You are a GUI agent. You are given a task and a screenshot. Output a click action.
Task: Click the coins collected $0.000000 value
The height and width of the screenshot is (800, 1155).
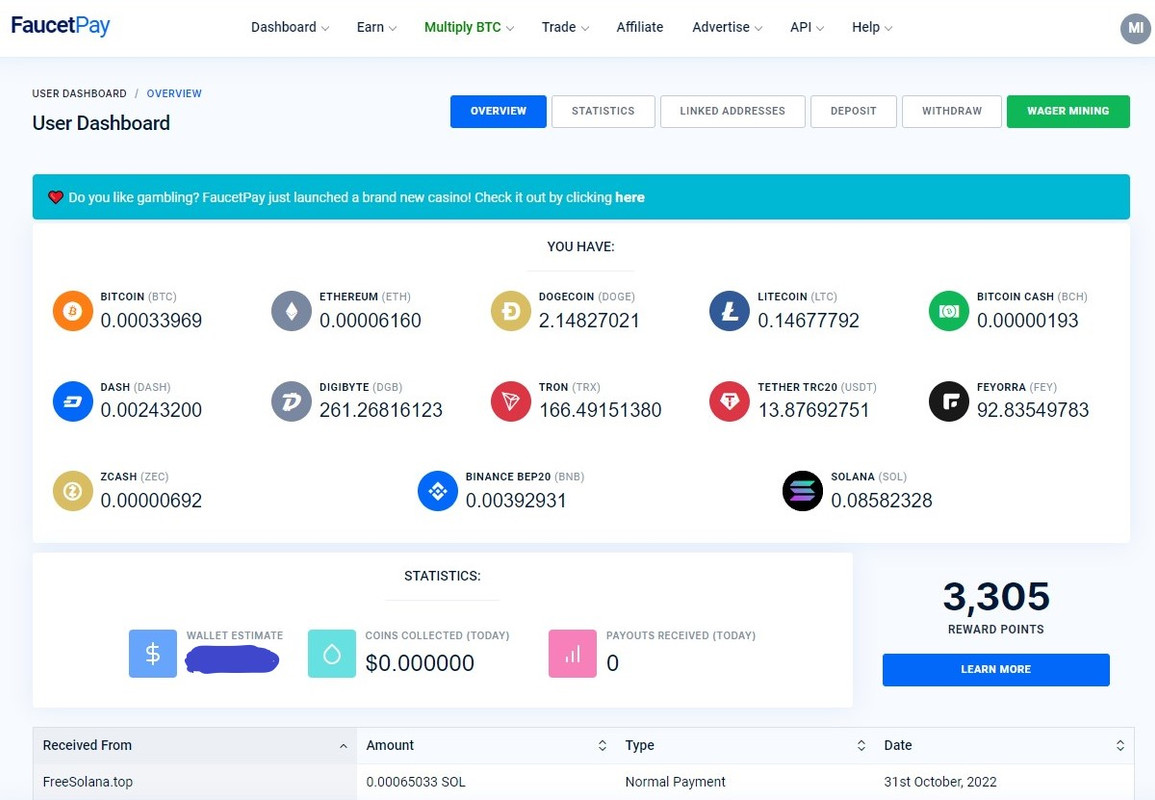pos(420,663)
